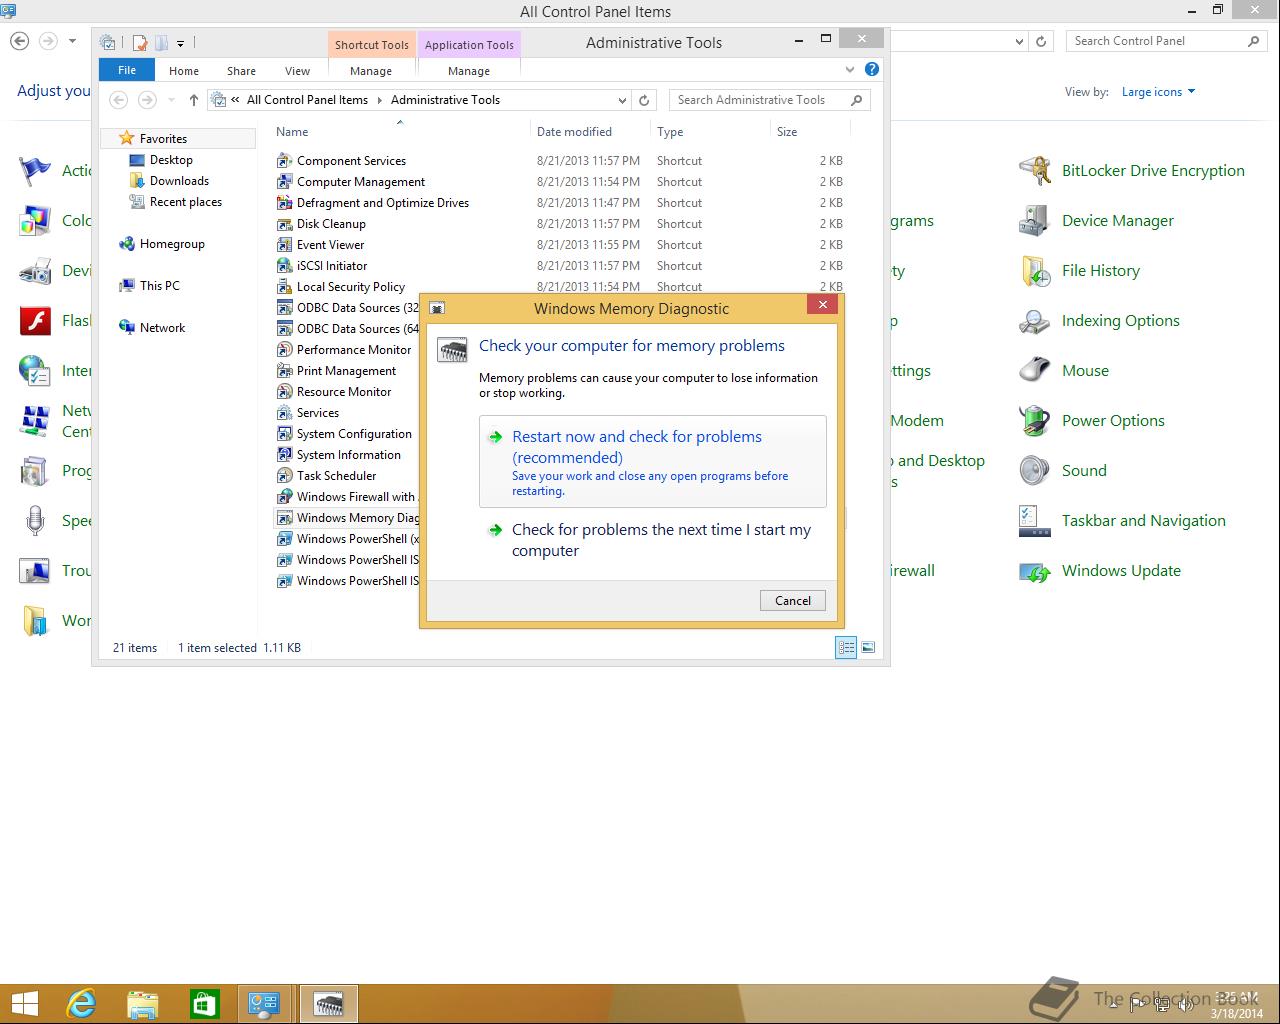Choose Check for problems next time I start
The image size is (1280, 1024).
click(653, 540)
